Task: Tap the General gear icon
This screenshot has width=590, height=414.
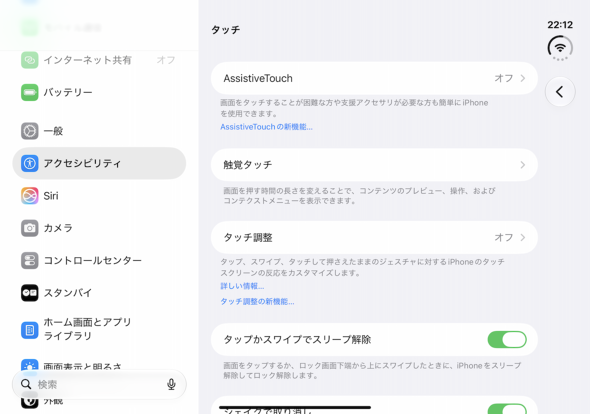Action: tap(29, 131)
